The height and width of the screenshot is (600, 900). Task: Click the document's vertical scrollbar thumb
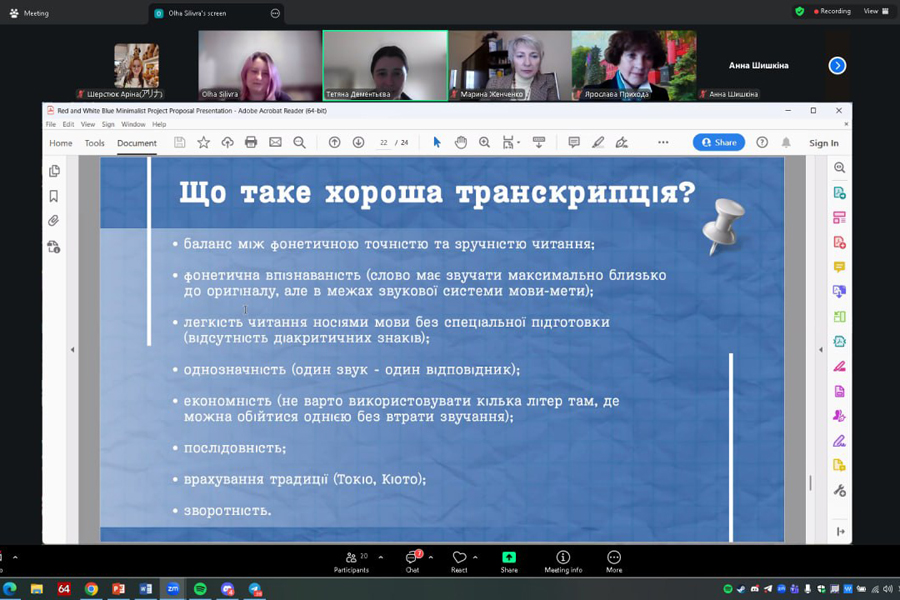coord(810,483)
